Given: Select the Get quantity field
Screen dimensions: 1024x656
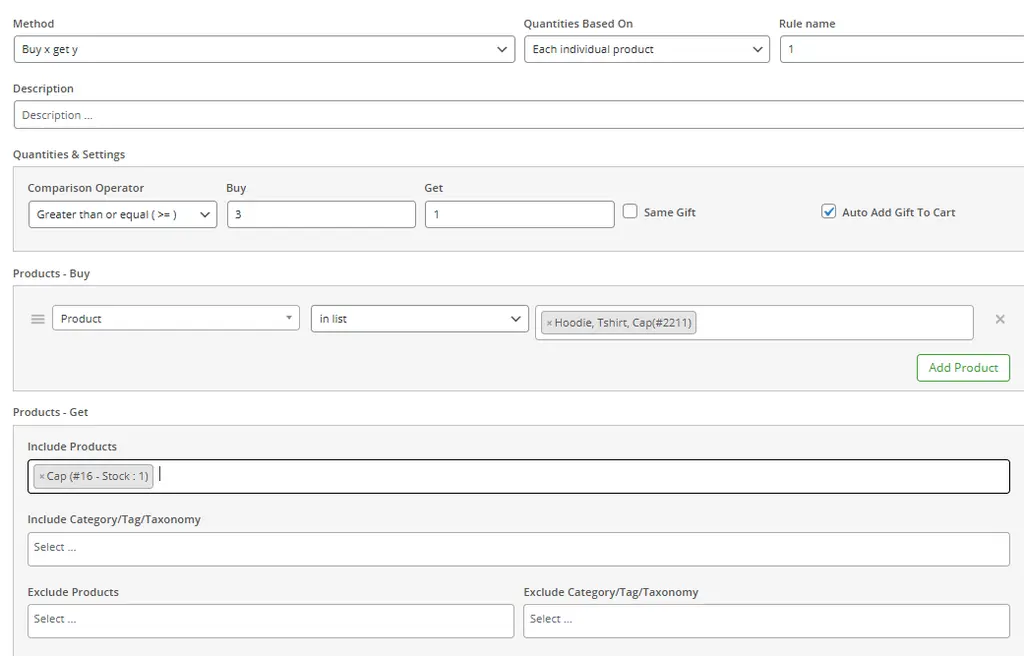Looking at the screenshot, I should (x=518, y=215).
